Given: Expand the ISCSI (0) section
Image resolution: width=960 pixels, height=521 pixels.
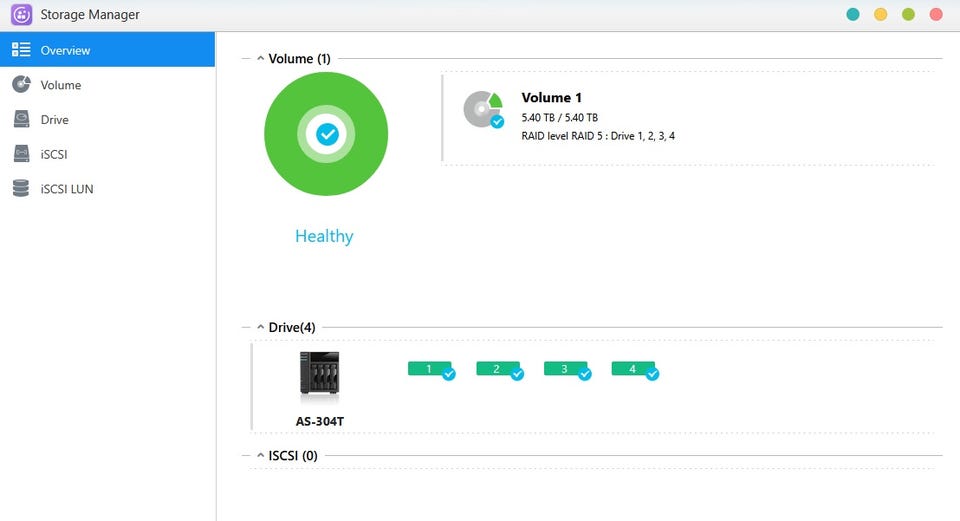Looking at the screenshot, I should (261, 456).
